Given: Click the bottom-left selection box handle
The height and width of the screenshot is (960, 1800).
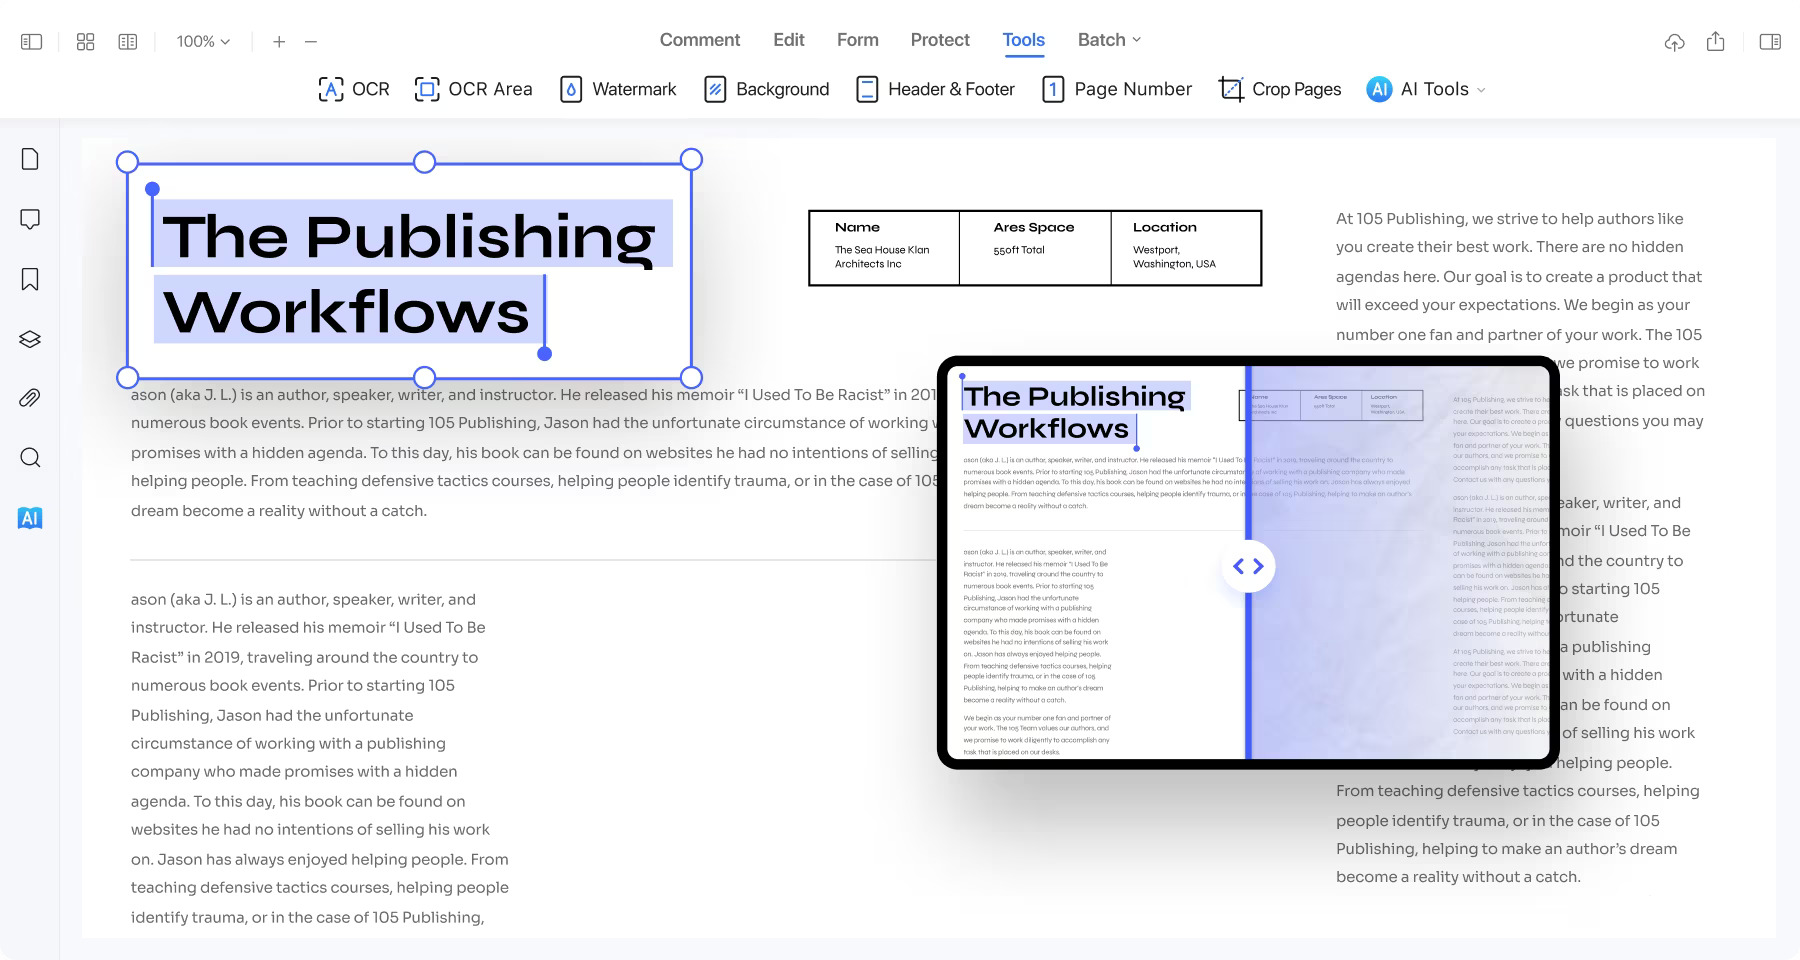Looking at the screenshot, I should point(127,377).
